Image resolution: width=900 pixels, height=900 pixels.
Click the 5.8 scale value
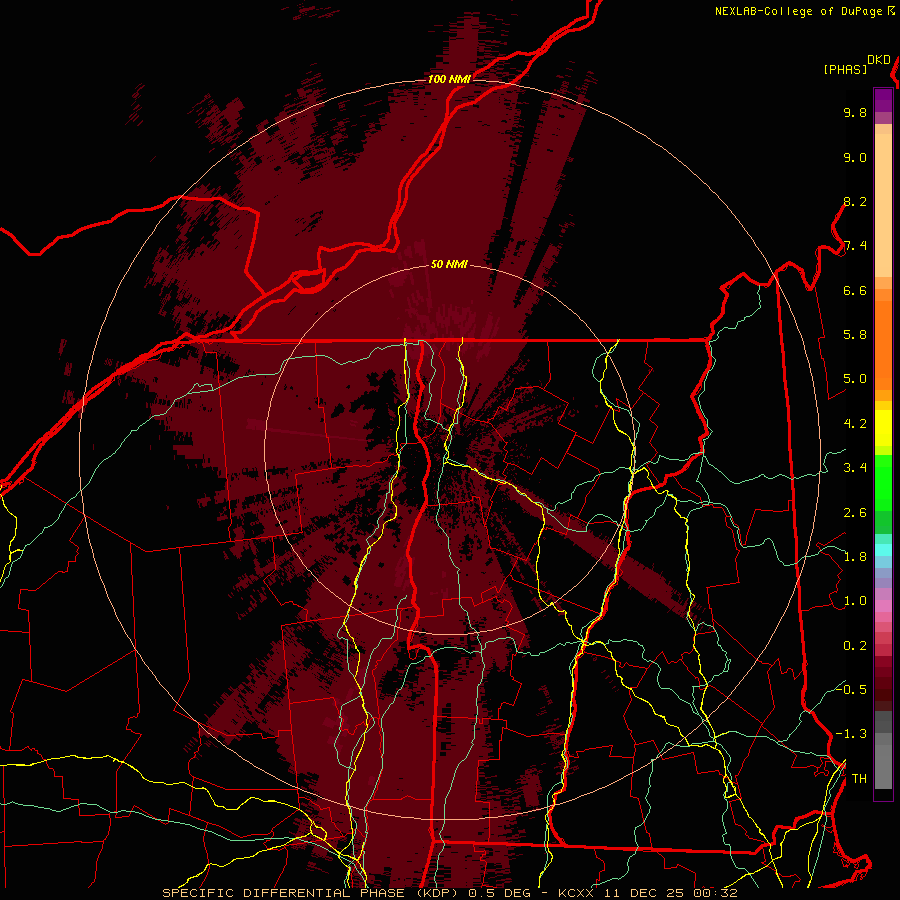tap(855, 335)
